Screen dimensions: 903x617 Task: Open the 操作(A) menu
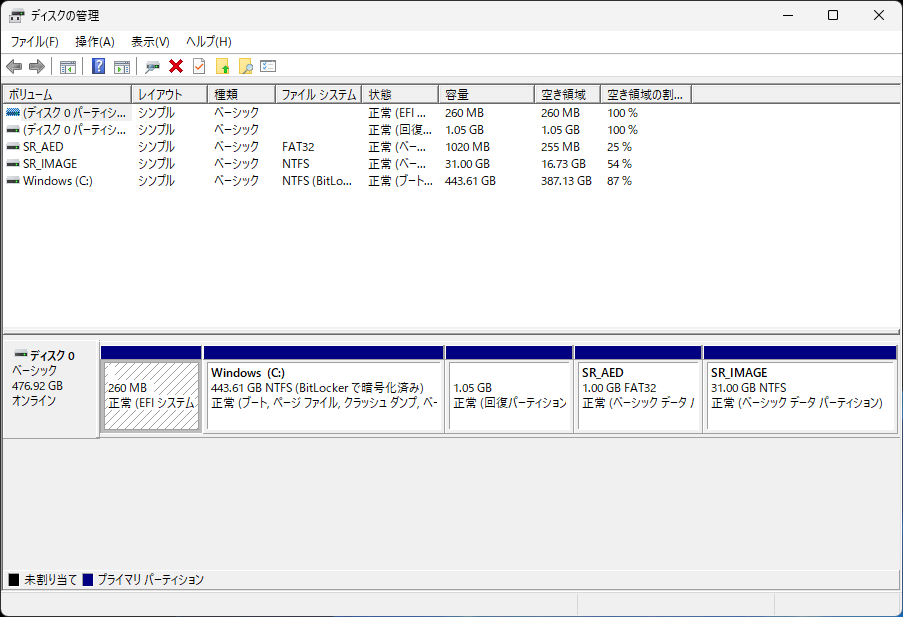(x=95, y=42)
